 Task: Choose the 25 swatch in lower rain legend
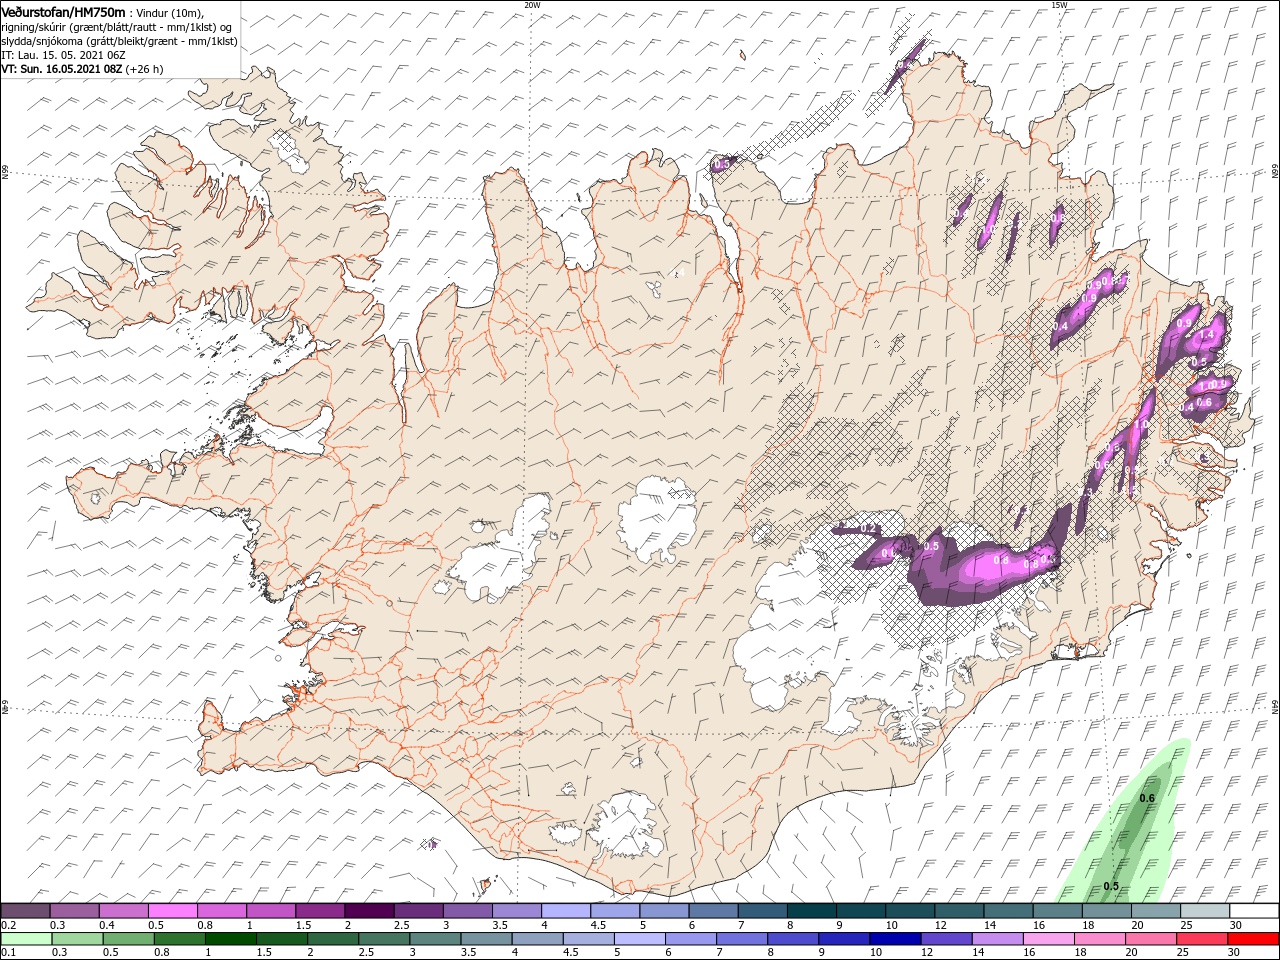click(x=1201, y=939)
